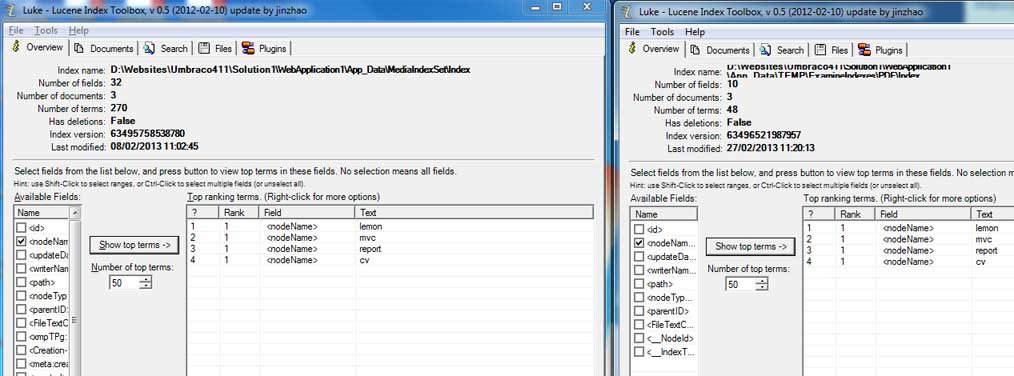Click top terms number field in left window
This screenshot has width=1014, height=376.
[x=125, y=282]
